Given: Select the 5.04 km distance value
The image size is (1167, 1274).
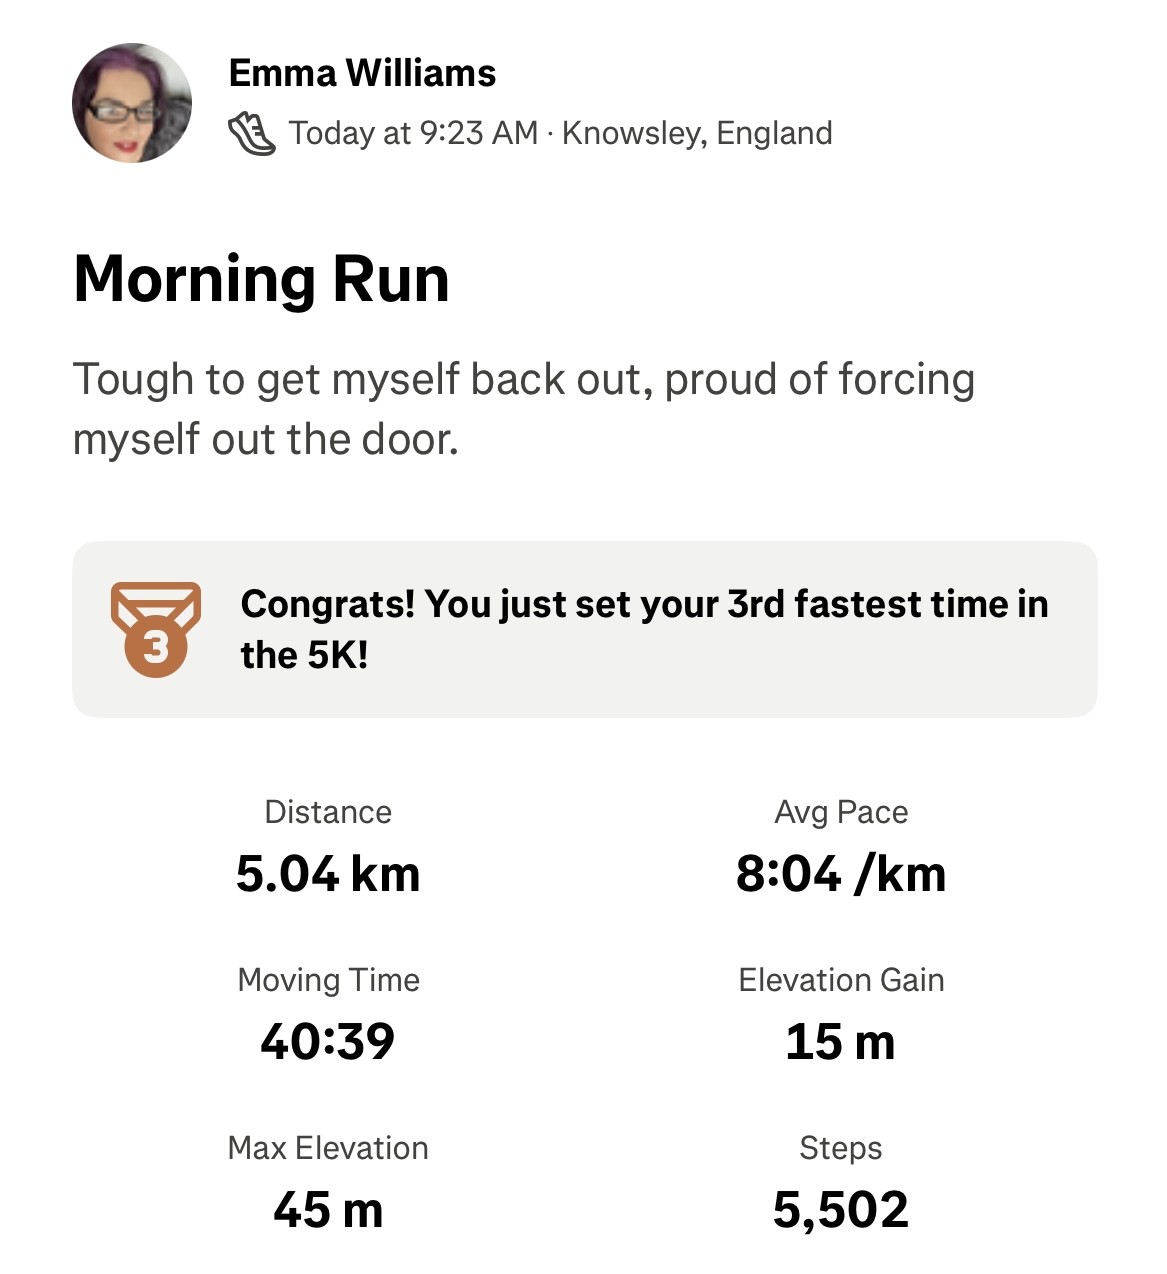Looking at the screenshot, I should [328, 874].
